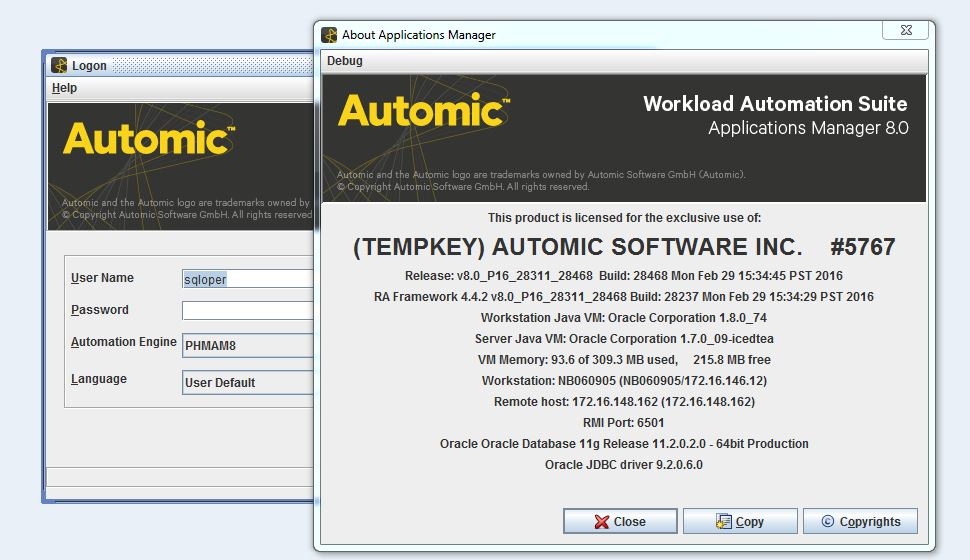Click the copyright symbol icon on Copyrights button
Viewport: 970px width, 560px height.
(828, 521)
